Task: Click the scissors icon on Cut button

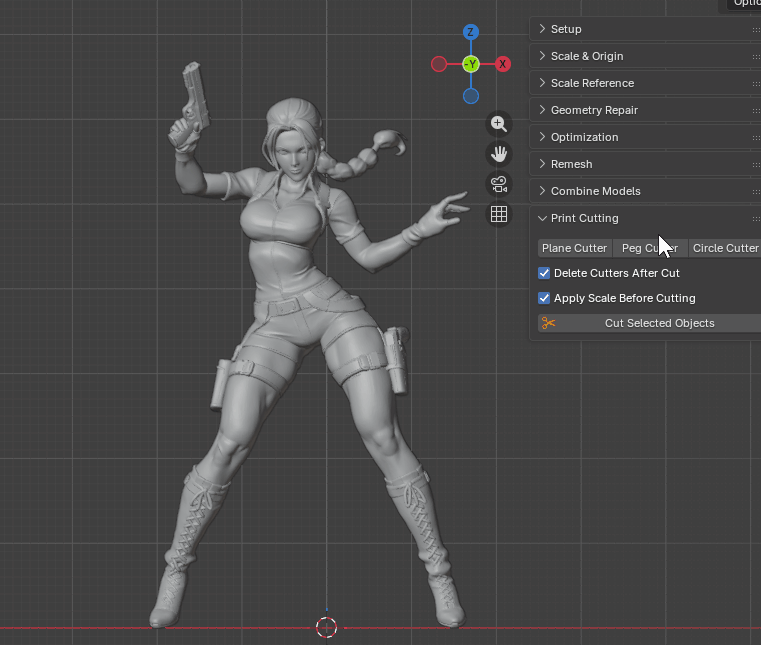Action: pos(548,323)
